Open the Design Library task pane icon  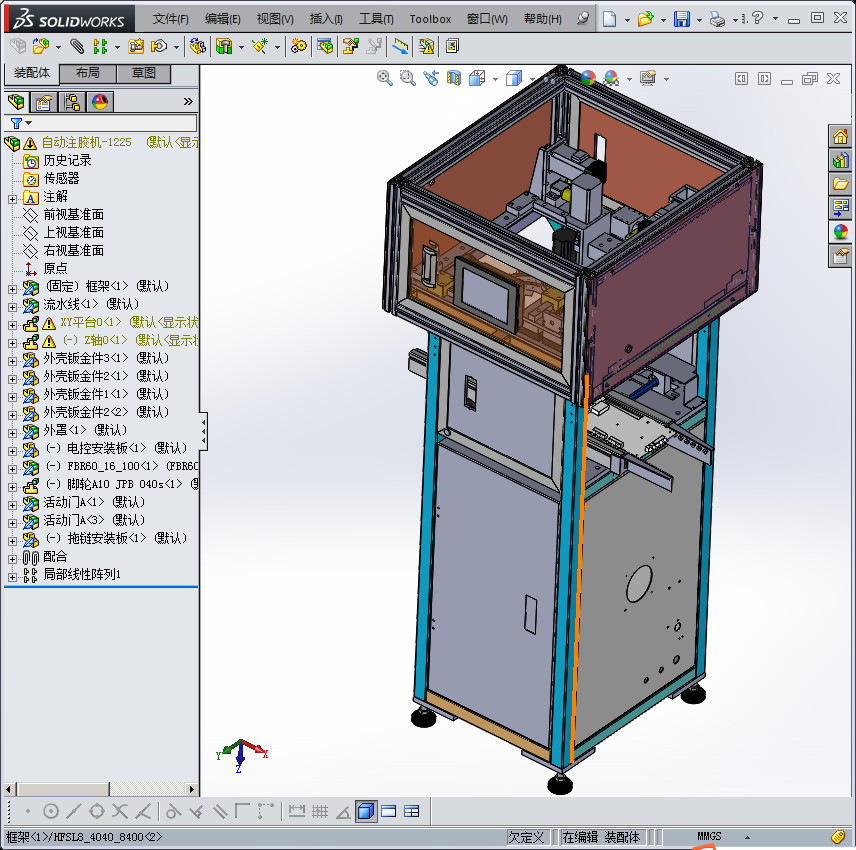(841, 160)
